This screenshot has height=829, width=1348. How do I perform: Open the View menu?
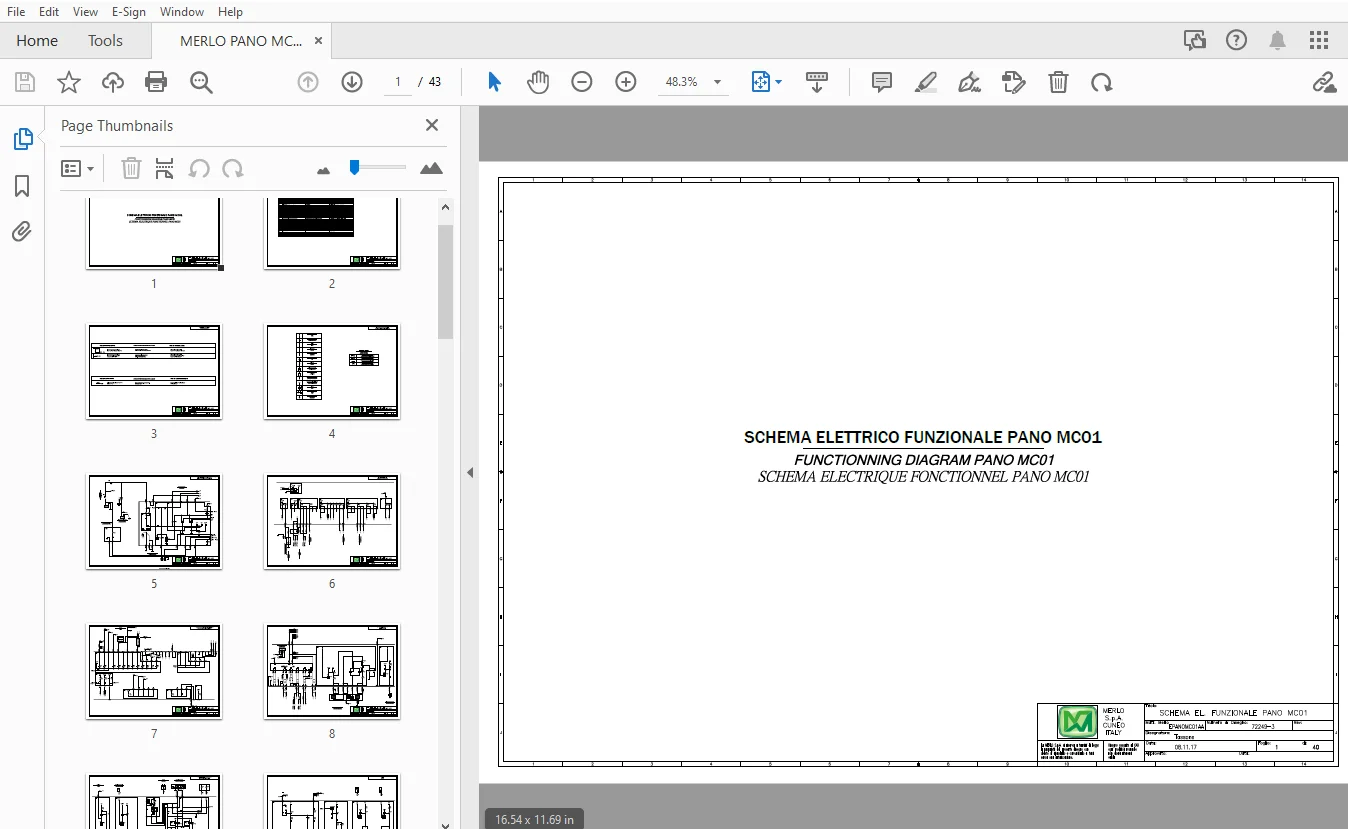point(85,12)
